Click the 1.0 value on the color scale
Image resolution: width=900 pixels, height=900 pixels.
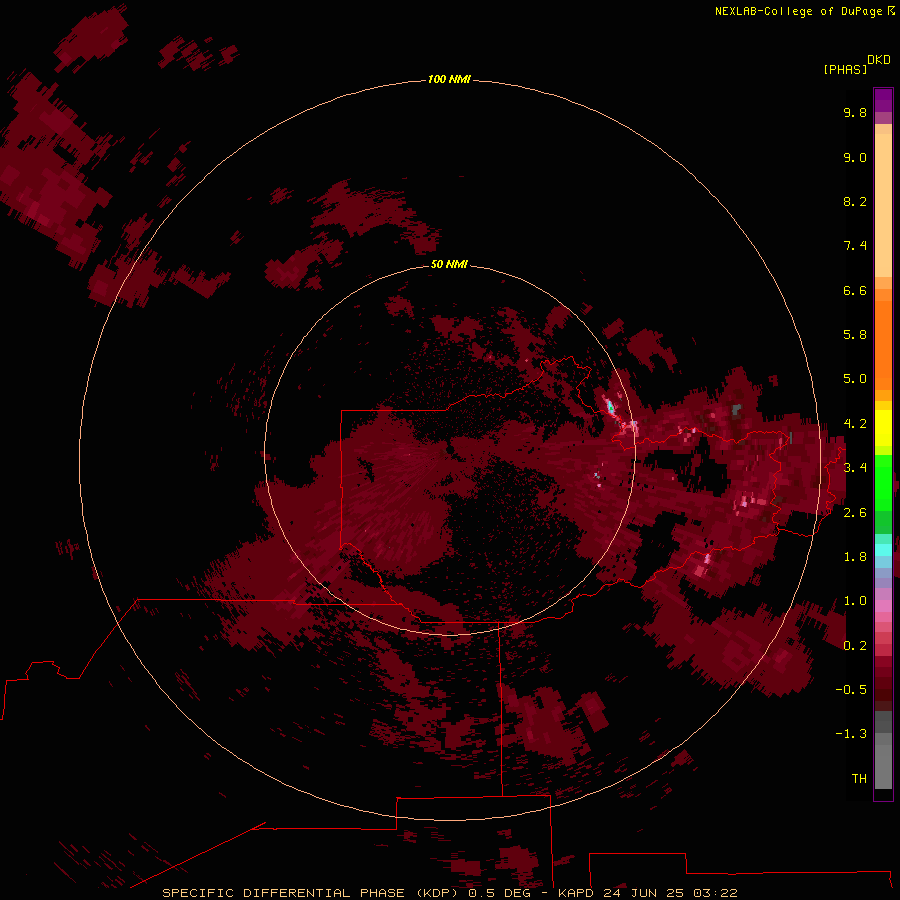click(x=855, y=601)
